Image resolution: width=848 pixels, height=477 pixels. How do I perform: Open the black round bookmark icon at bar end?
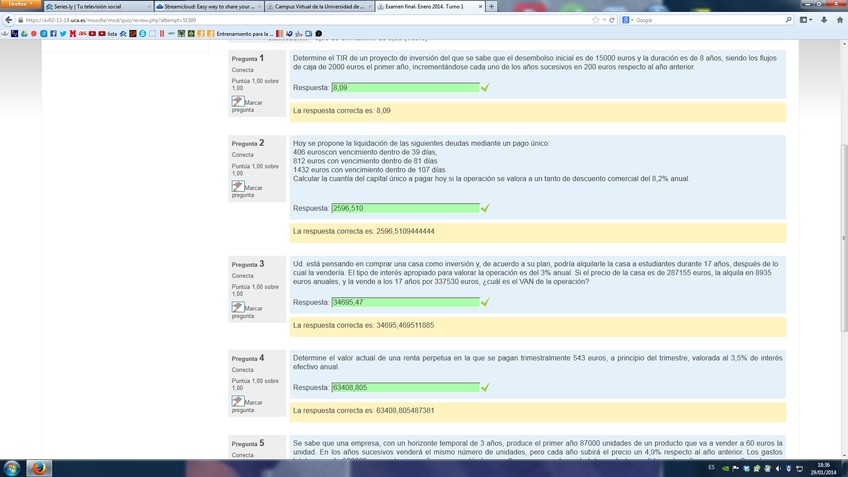(319, 34)
